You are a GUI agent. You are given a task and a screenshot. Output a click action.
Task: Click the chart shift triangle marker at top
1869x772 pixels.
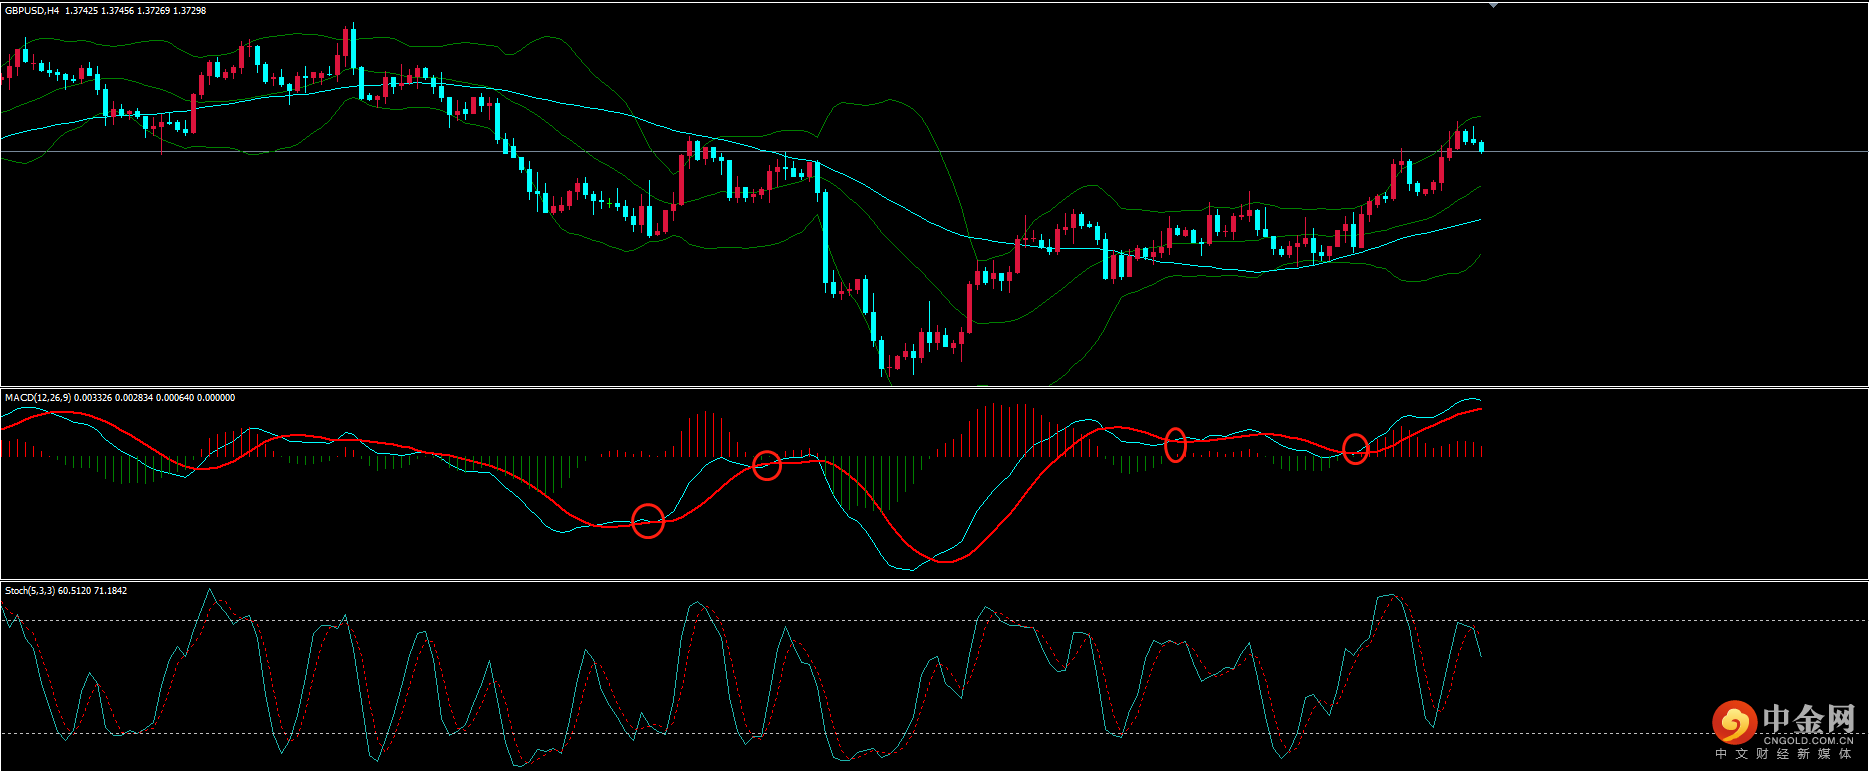pos(1493,6)
